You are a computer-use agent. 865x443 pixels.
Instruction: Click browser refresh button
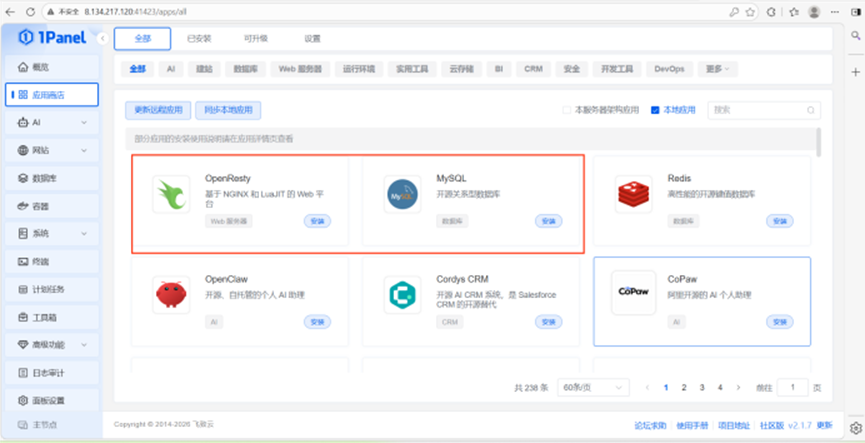[x=30, y=12]
